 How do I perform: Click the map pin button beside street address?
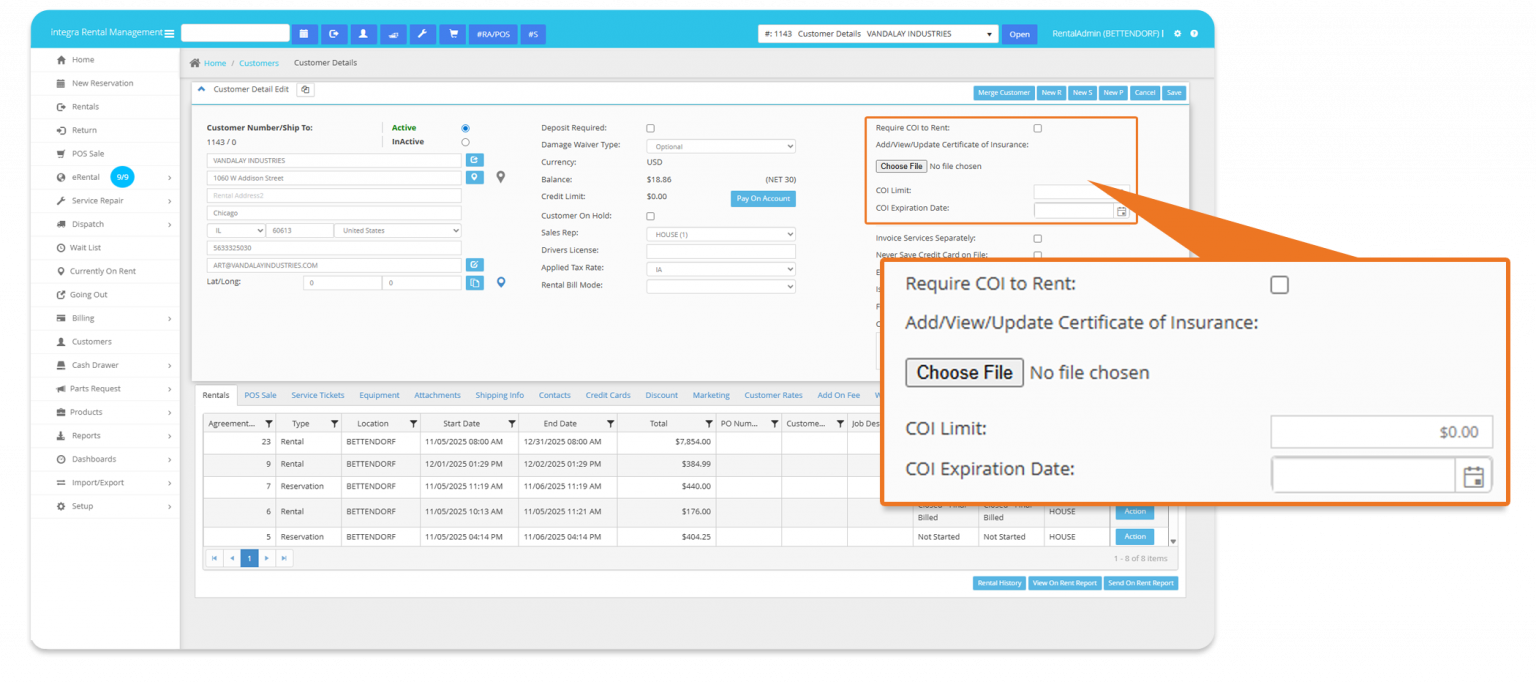[475, 177]
